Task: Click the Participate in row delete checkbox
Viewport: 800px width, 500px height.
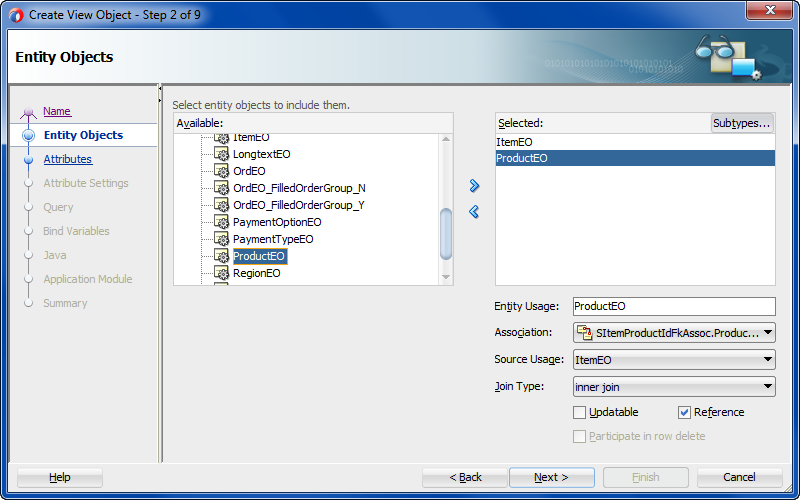Action: click(579, 436)
